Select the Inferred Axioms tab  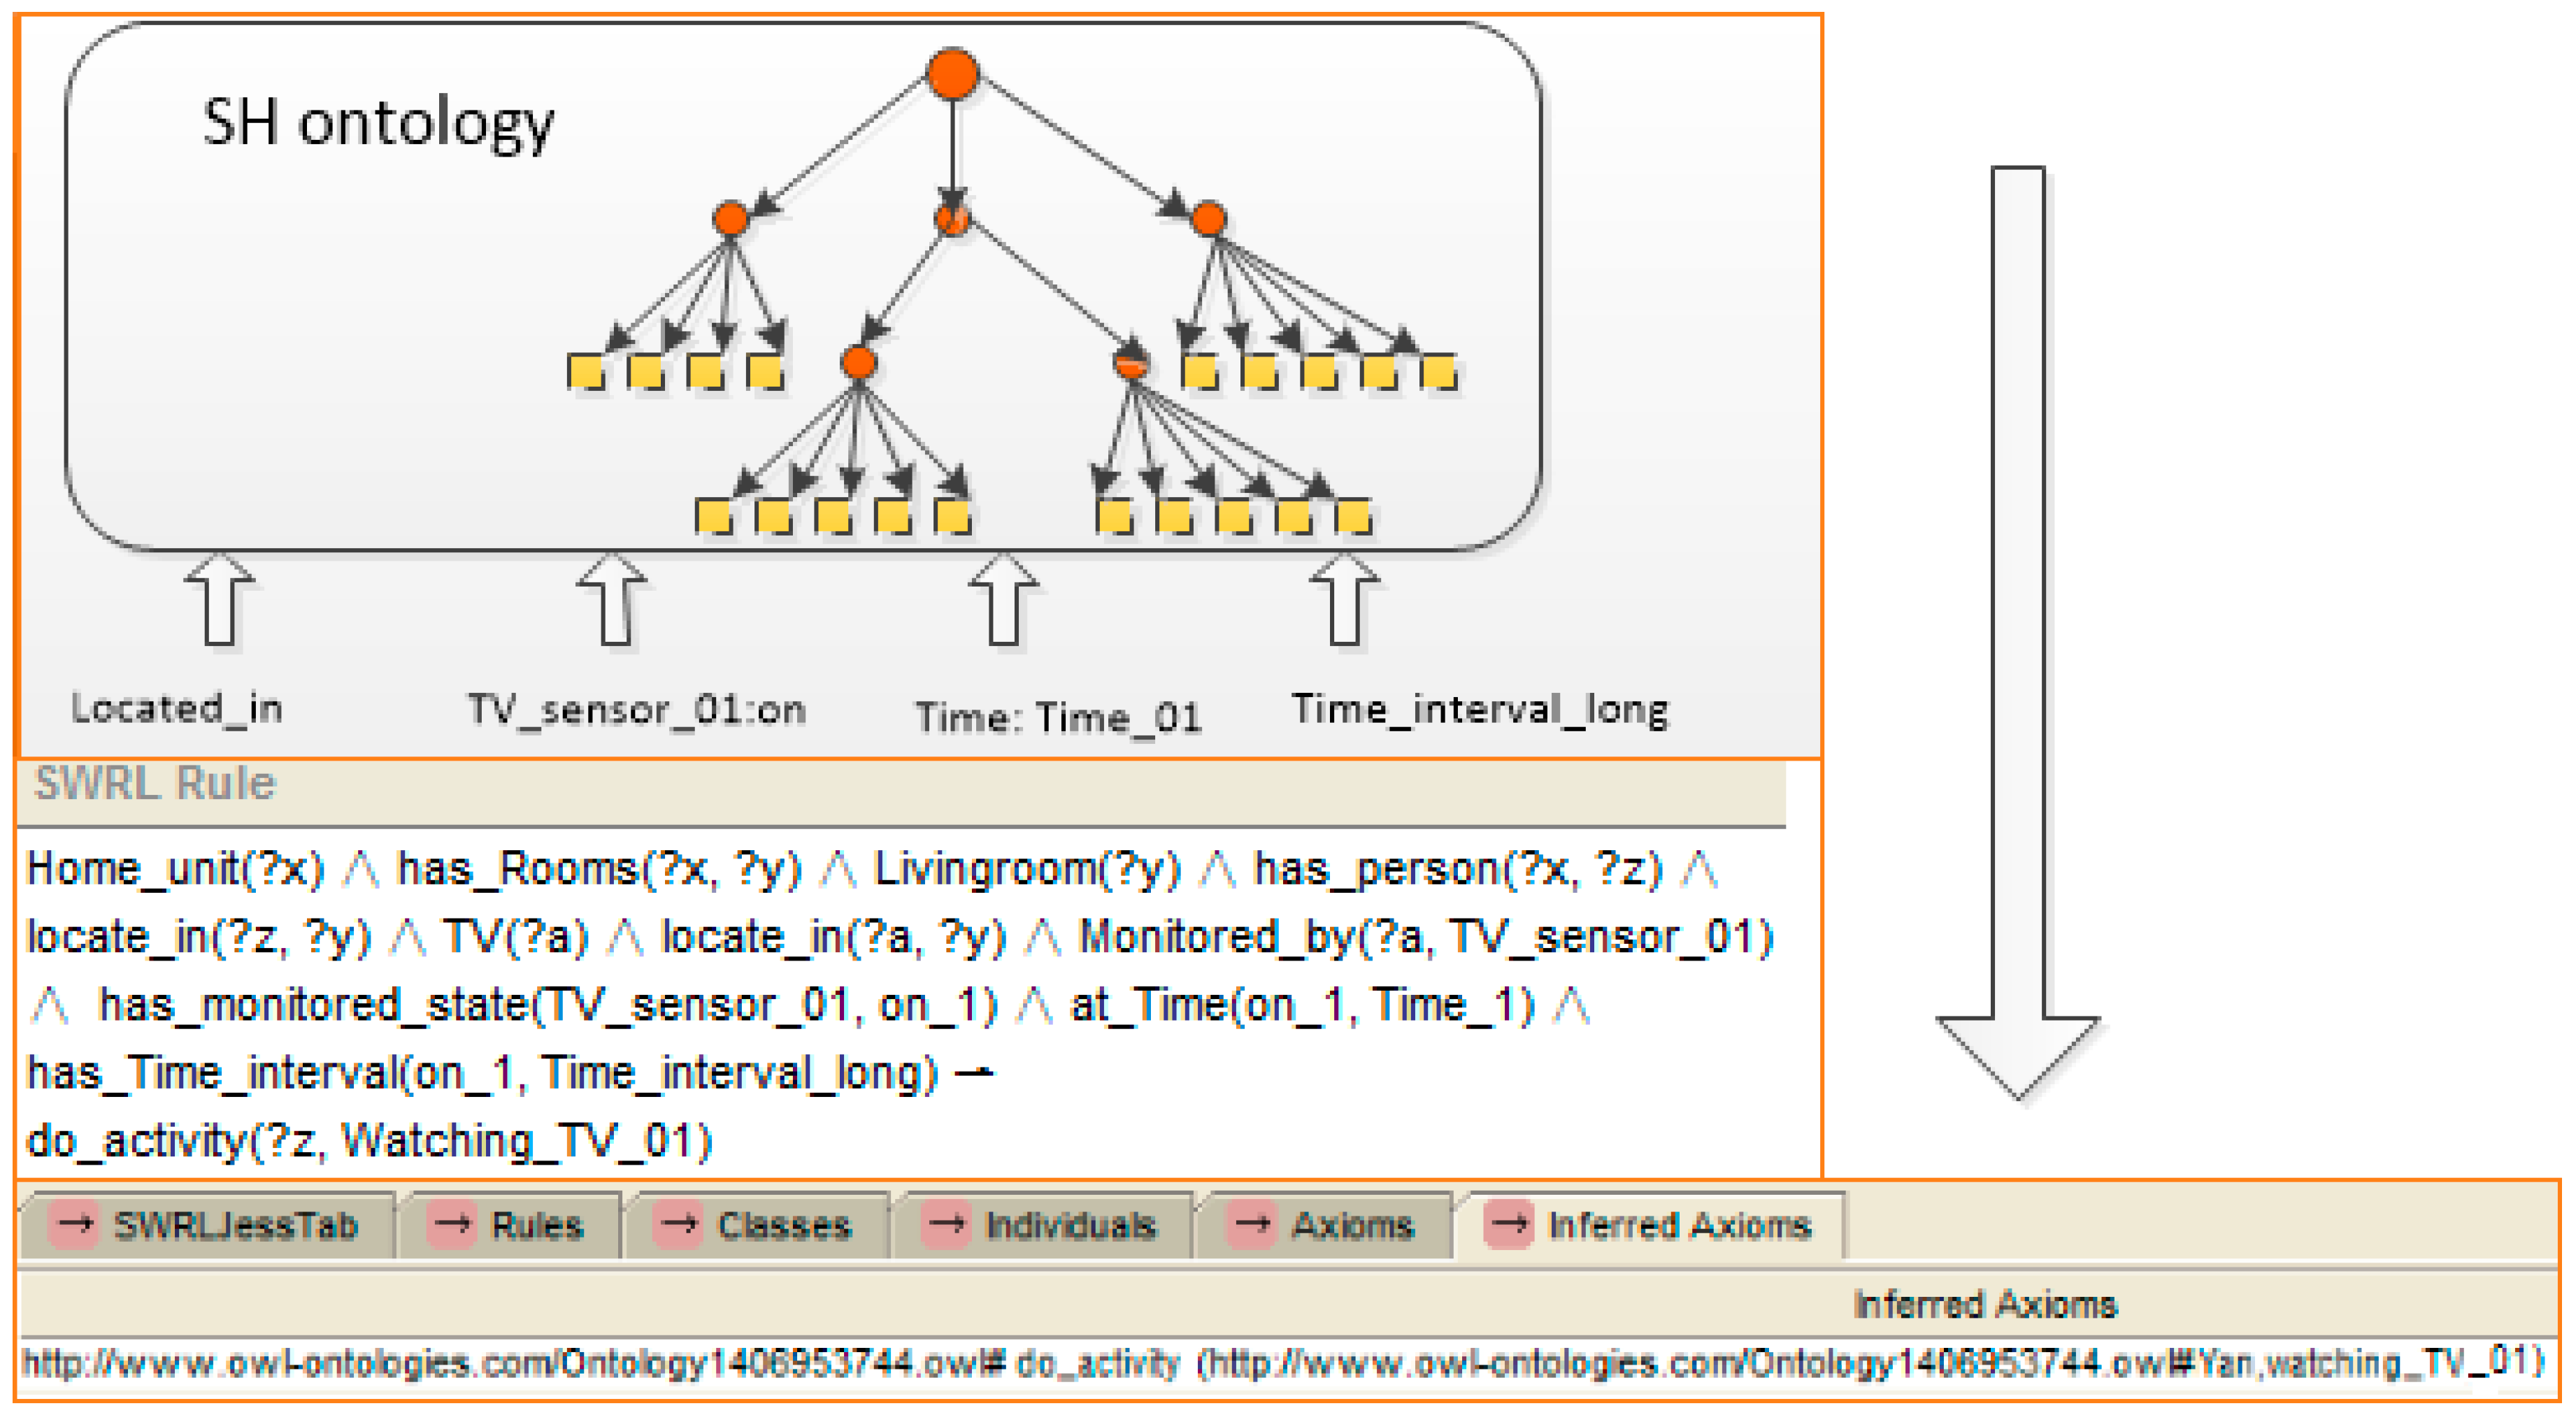1678,1225
